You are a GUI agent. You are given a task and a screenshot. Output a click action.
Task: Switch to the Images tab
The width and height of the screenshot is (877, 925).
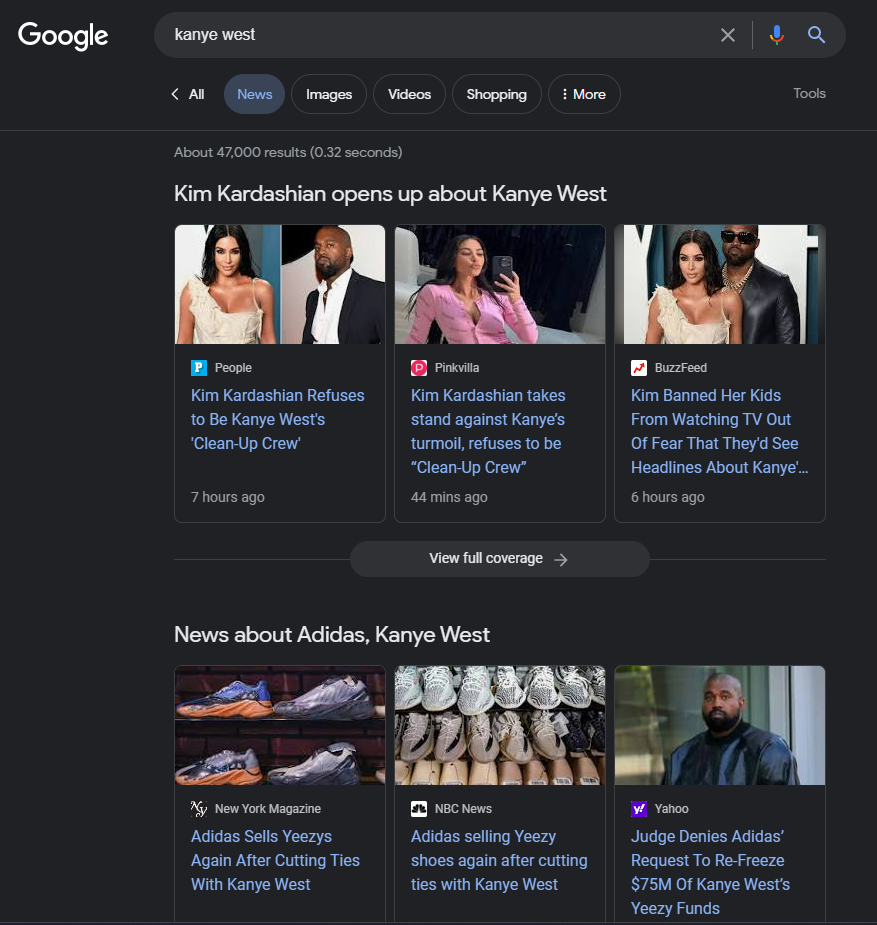(x=329, y=94)
